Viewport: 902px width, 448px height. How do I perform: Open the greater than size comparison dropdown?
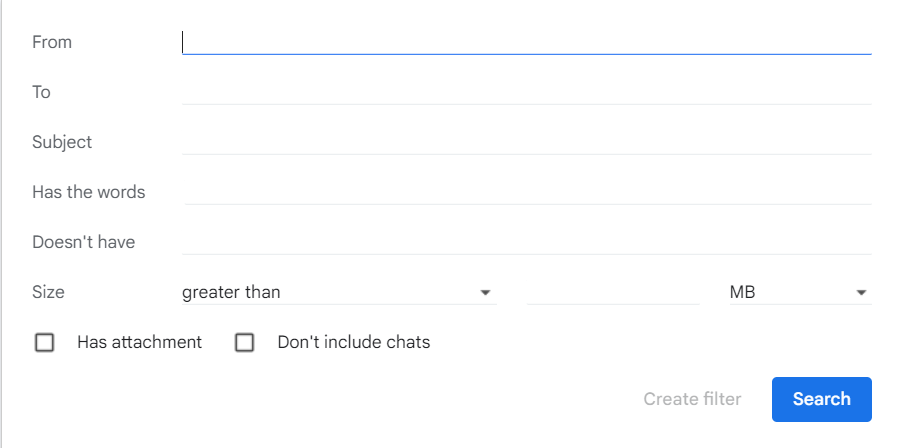[339, 292]
